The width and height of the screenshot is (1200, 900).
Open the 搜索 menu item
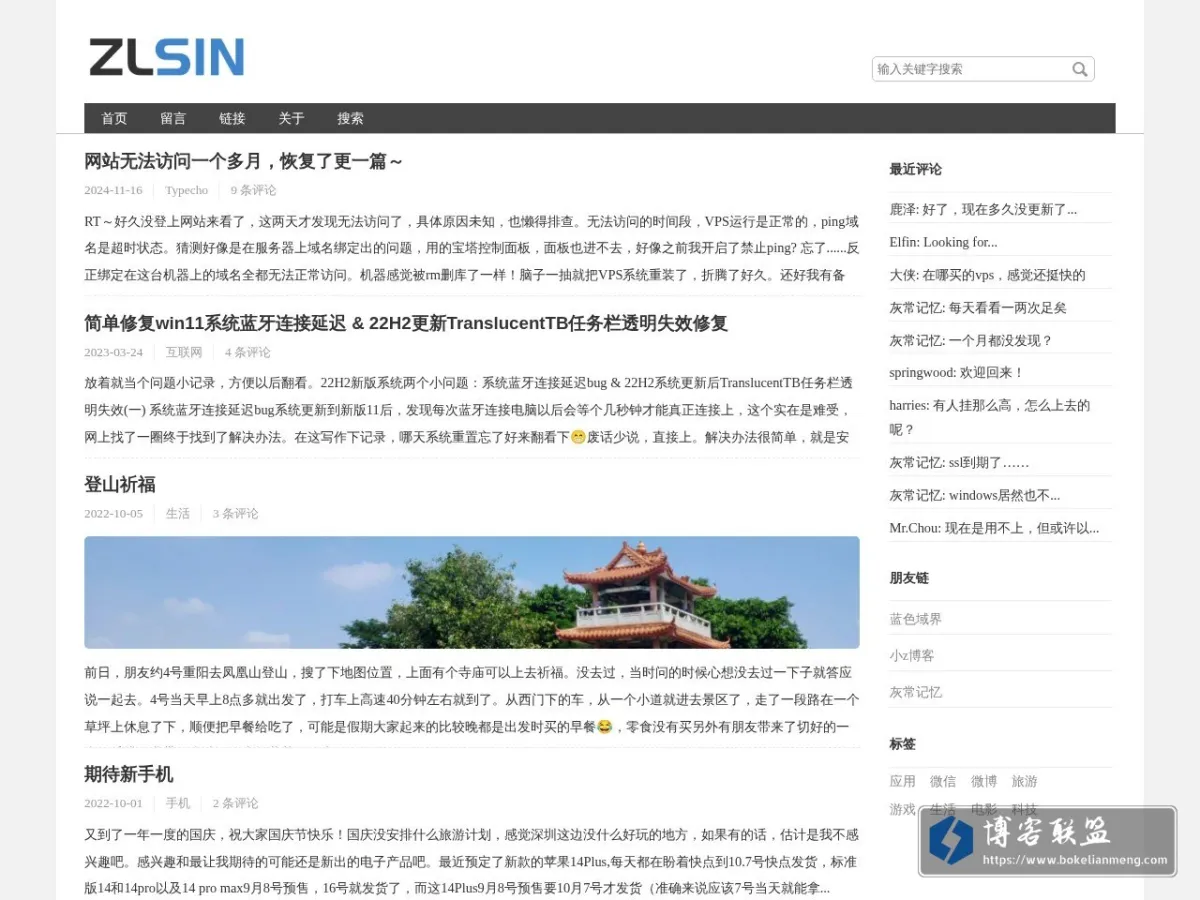pos(350,118)
